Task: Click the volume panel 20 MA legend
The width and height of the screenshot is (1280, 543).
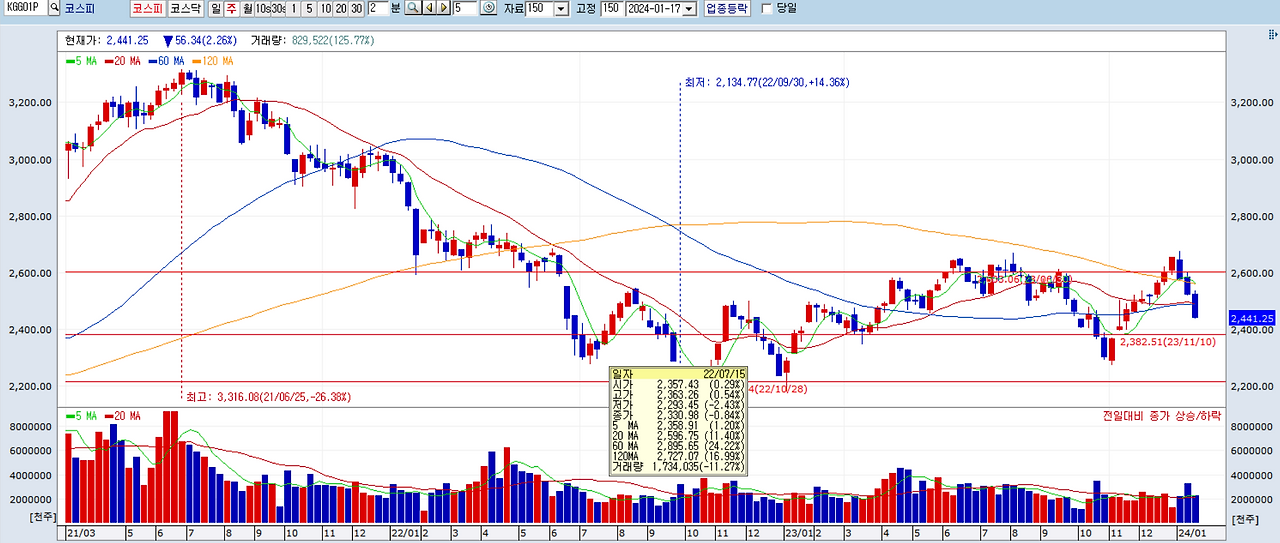Action: (122, 415)
